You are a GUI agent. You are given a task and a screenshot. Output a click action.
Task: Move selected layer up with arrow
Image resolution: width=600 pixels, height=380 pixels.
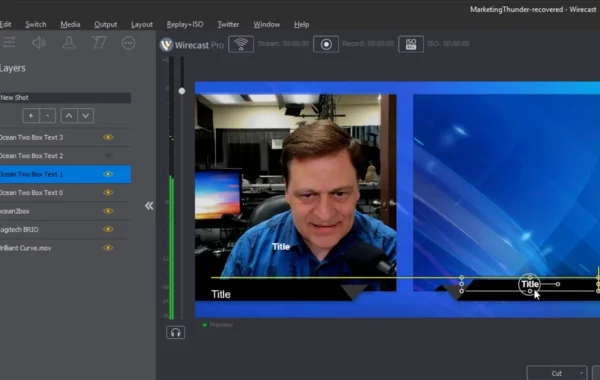click(x=69, y=116)
